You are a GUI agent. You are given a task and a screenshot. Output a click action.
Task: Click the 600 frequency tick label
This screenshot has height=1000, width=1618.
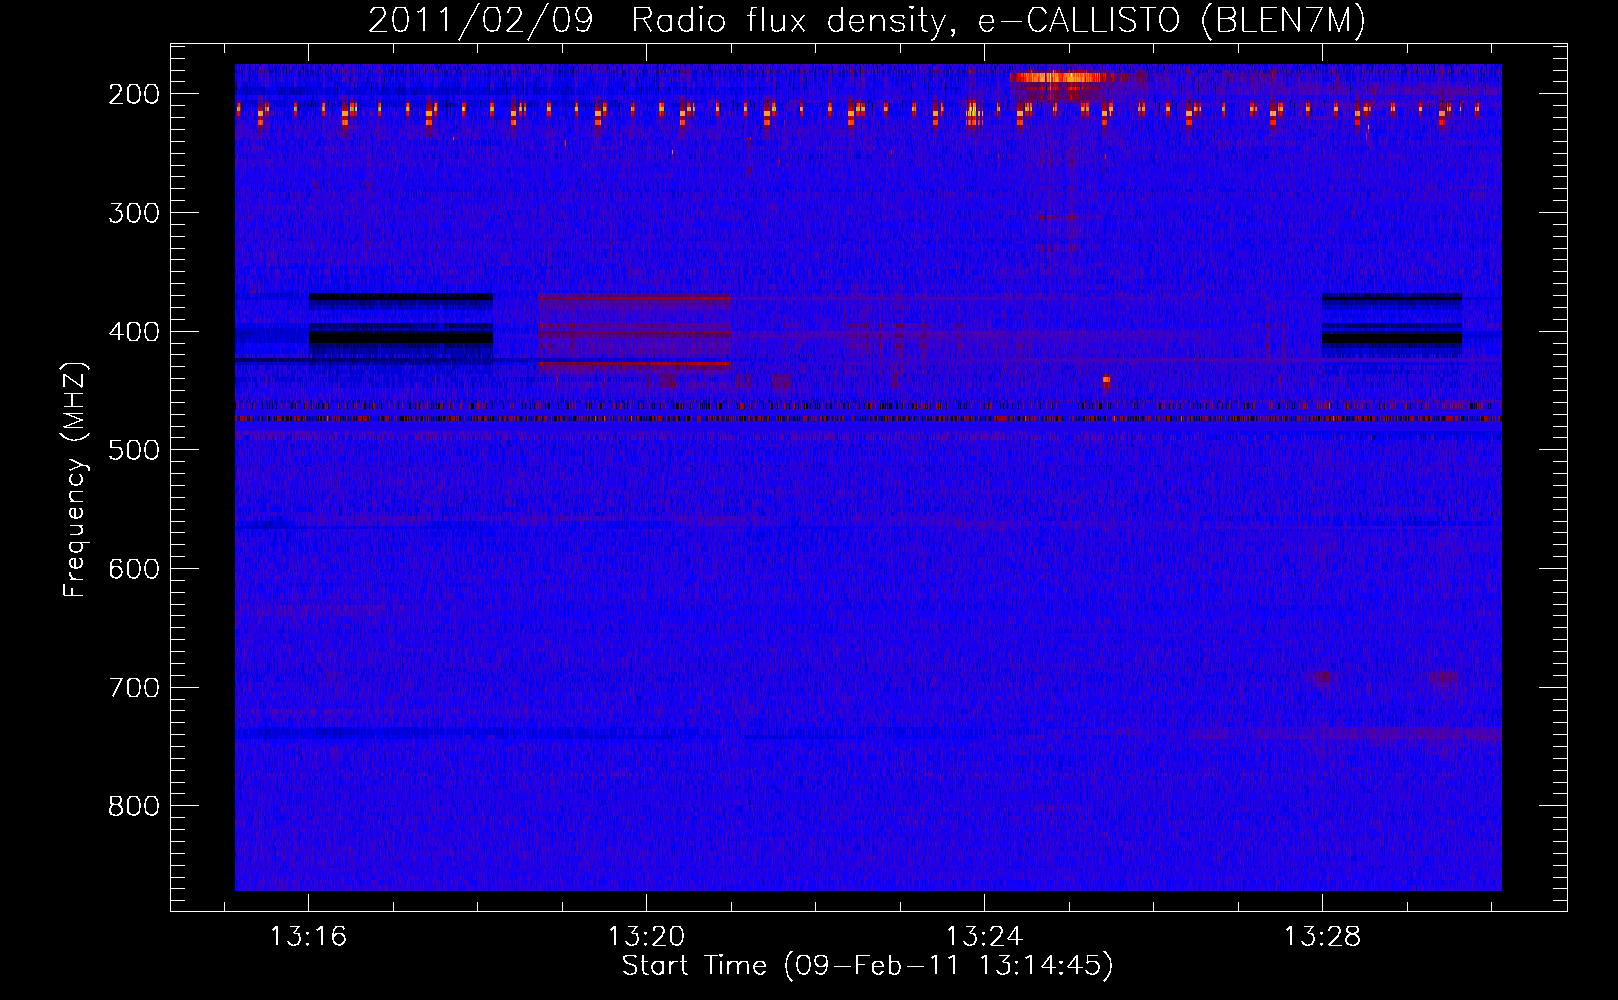[x=134, y=569]
